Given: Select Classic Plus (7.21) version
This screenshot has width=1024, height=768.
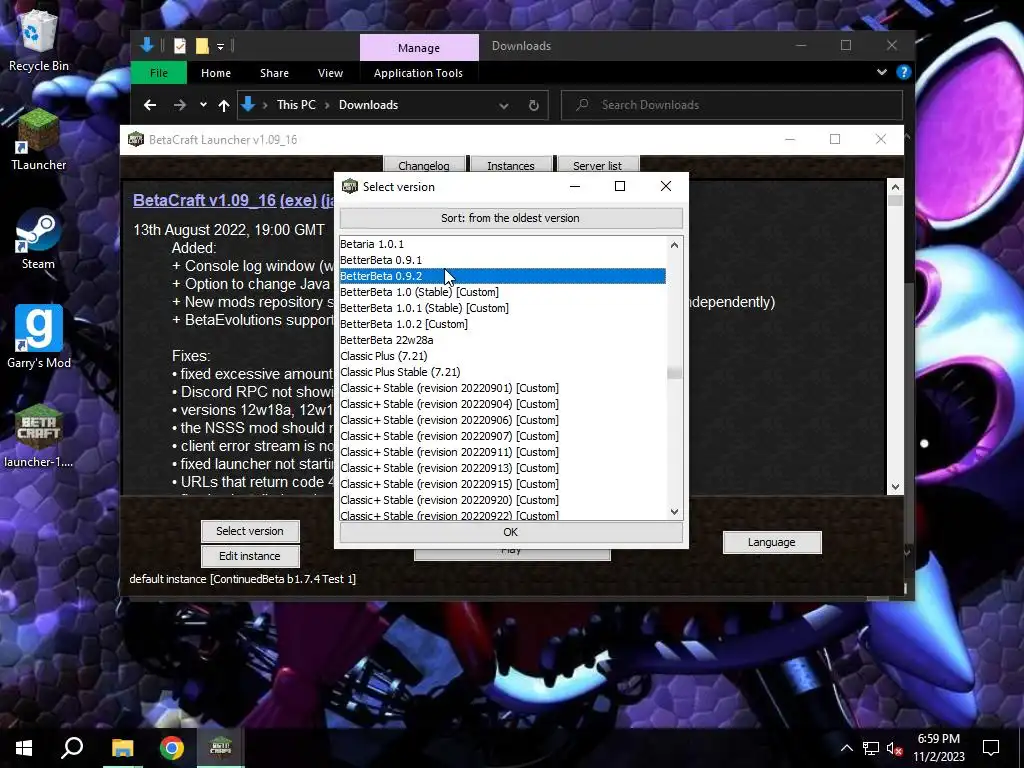Looking at the screenshot, I should point(503,356).
